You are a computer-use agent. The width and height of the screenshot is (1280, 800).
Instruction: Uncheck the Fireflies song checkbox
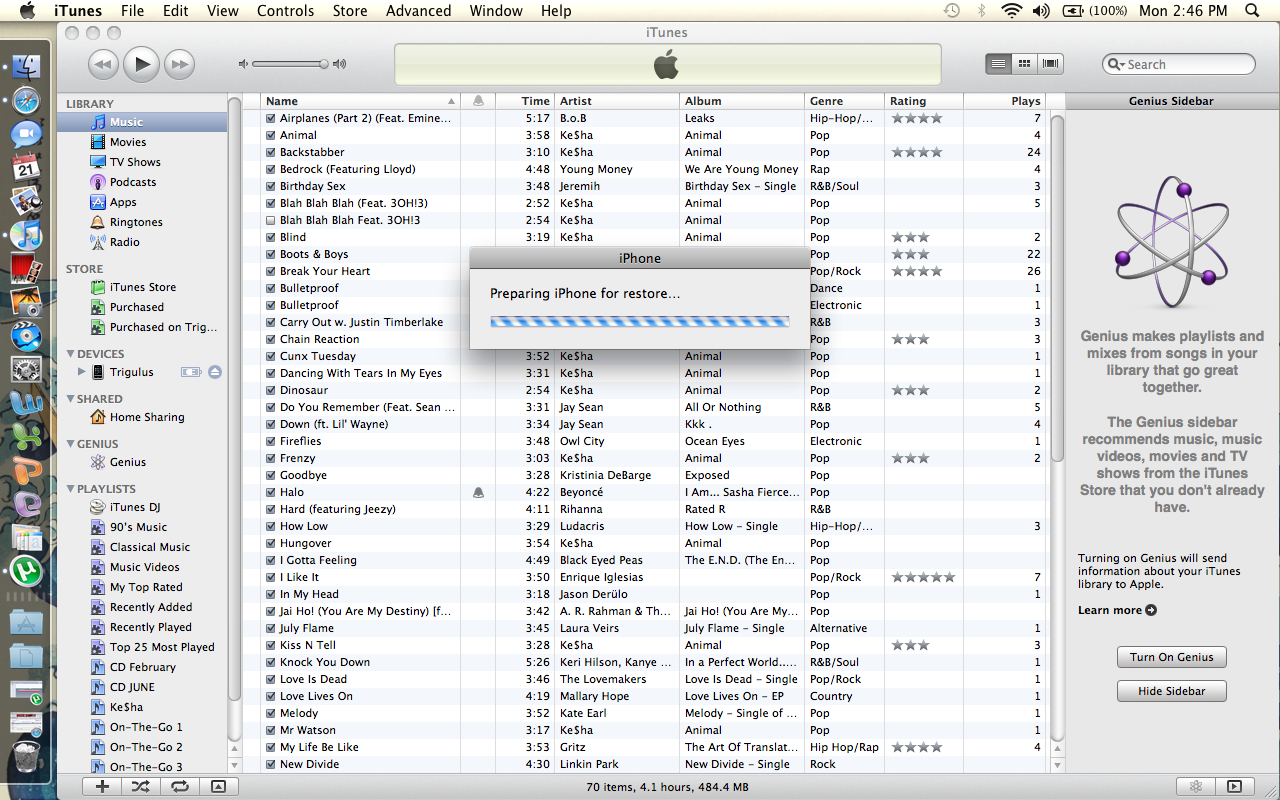click(271, 441)
